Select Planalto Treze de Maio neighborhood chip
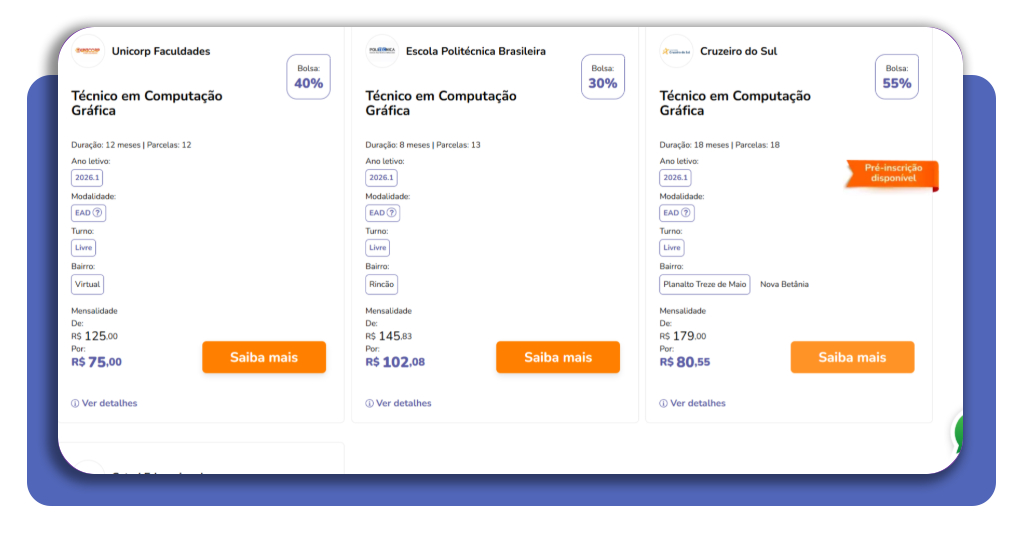The width and height of the screenshot is (1024, 536). [x=705, y=285]
